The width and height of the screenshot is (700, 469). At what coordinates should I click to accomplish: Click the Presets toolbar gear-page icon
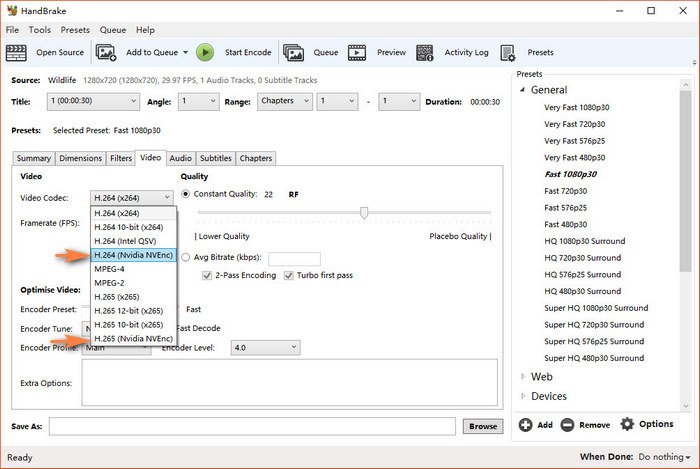(508, 53)
